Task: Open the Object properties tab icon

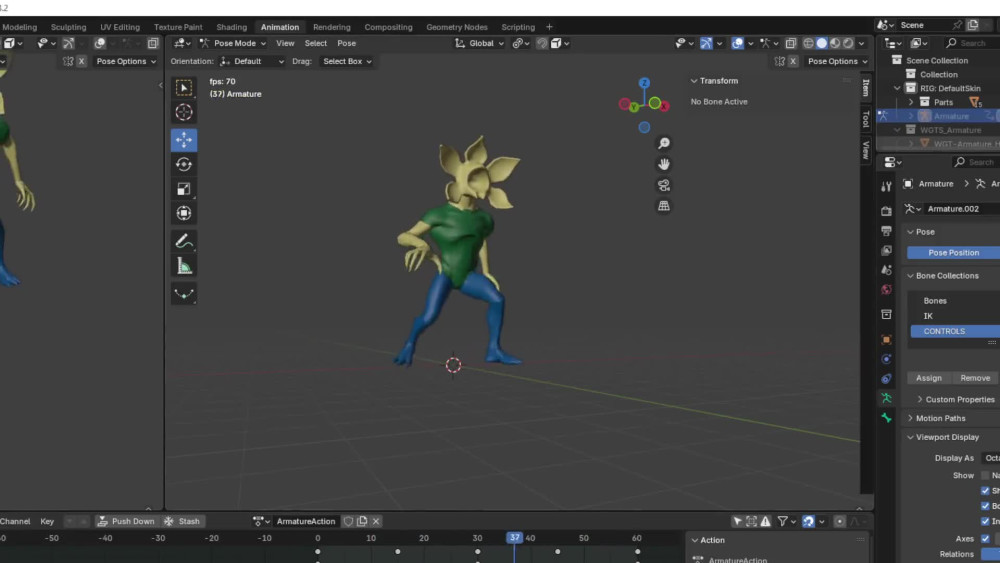Action: [x=886, y=339]
